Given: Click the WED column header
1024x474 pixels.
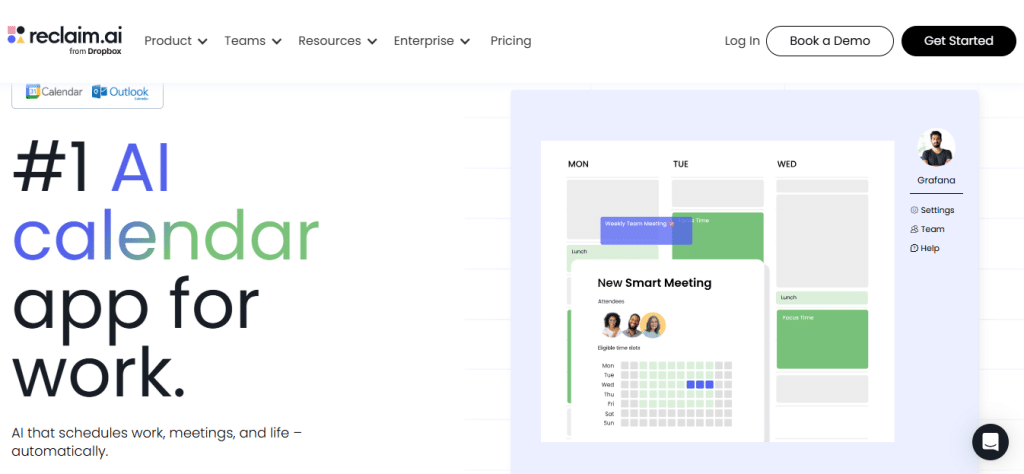Looking at the screenshot, I should [786, 164].
